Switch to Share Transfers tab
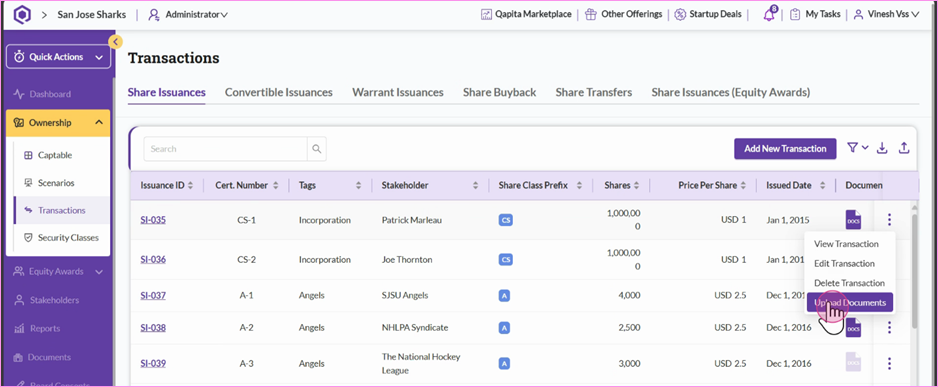This screenshot has width=938, height=387. pos(594,92)
